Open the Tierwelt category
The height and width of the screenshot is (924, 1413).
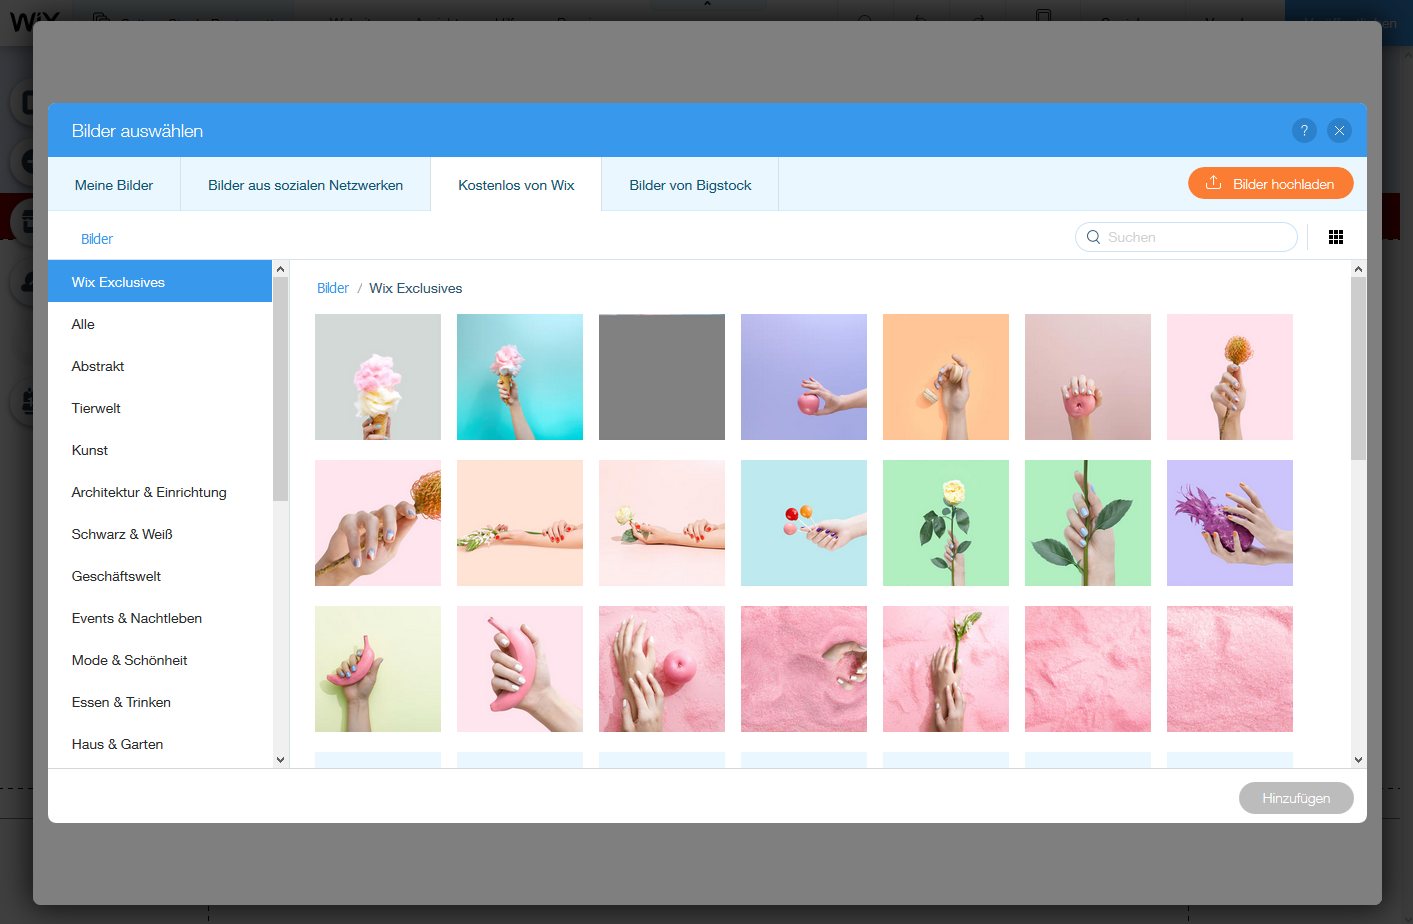pos(160,408)
